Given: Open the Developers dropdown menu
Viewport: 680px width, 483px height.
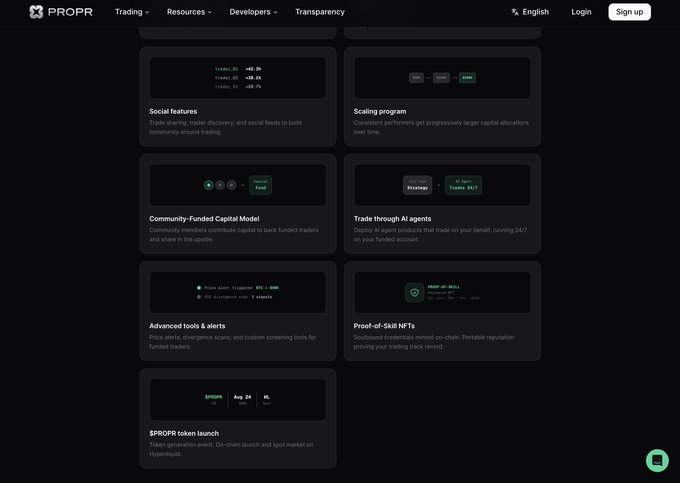Looking at the screenshot, I should [x=253, y=12].
